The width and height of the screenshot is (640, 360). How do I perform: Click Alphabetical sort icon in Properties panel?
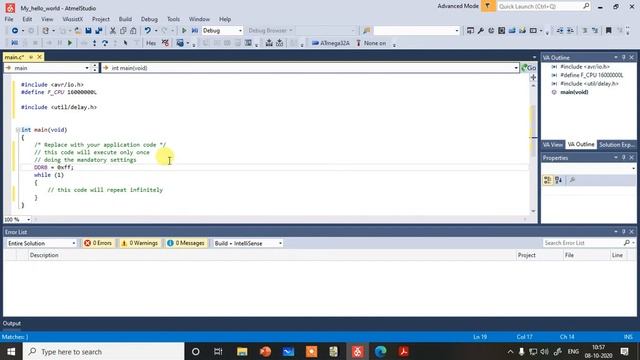tap(558, 180)
